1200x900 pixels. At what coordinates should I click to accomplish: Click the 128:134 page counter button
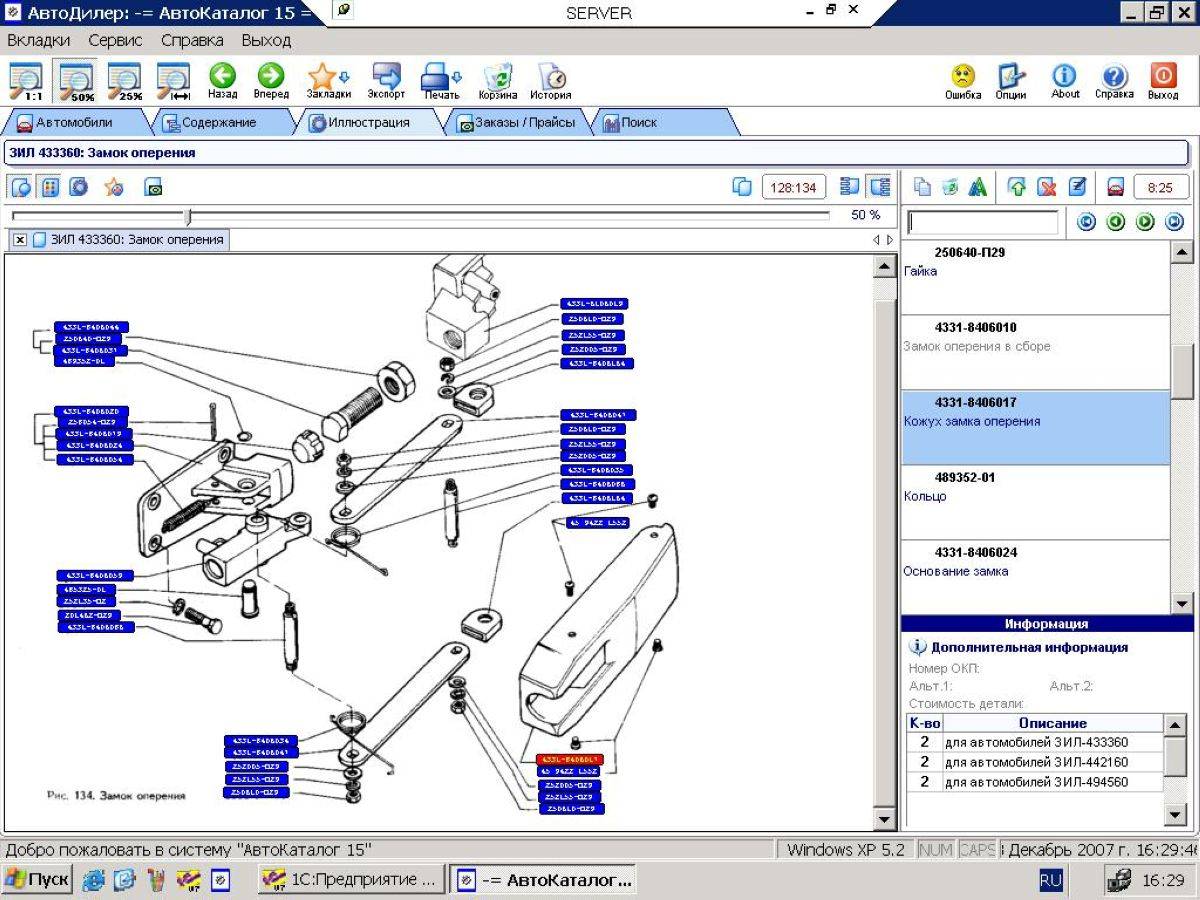(793, 187)
